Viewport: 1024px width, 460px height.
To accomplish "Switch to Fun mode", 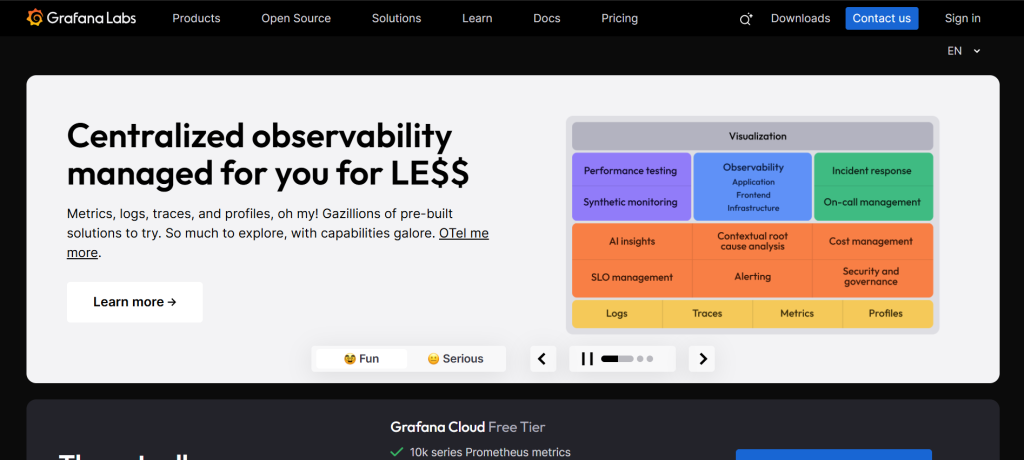I will point(361,359).
